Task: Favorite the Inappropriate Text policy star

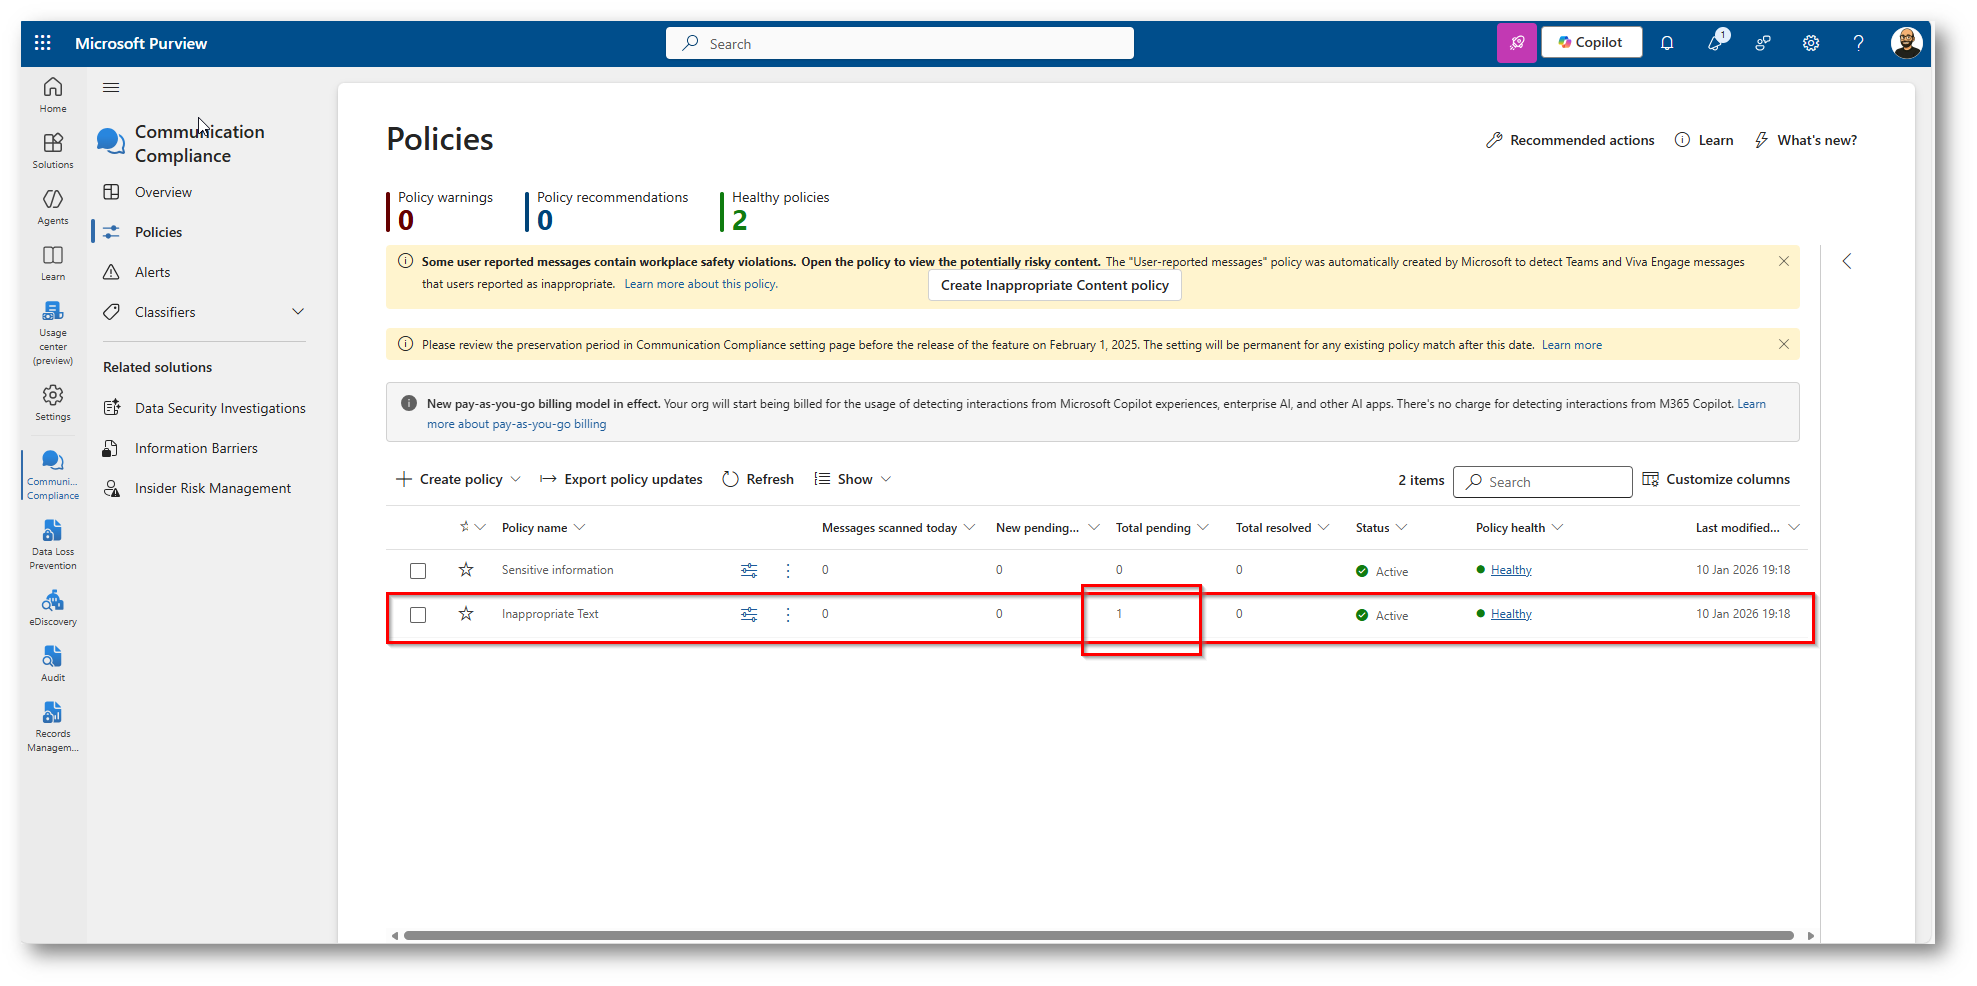Action: [466, 614]
